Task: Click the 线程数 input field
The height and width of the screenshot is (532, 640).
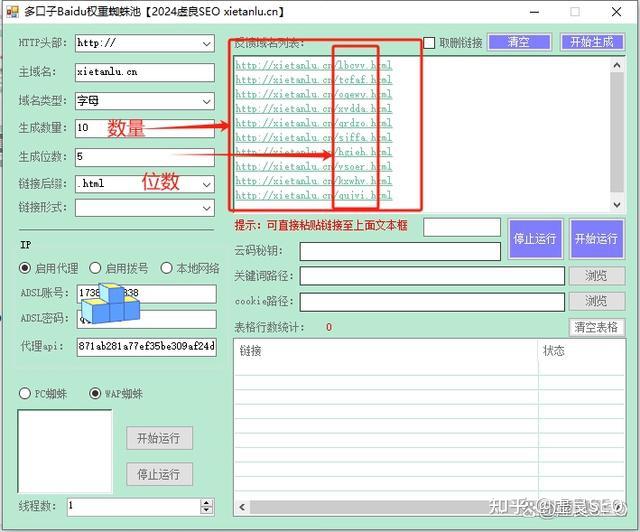Action: 134,506
